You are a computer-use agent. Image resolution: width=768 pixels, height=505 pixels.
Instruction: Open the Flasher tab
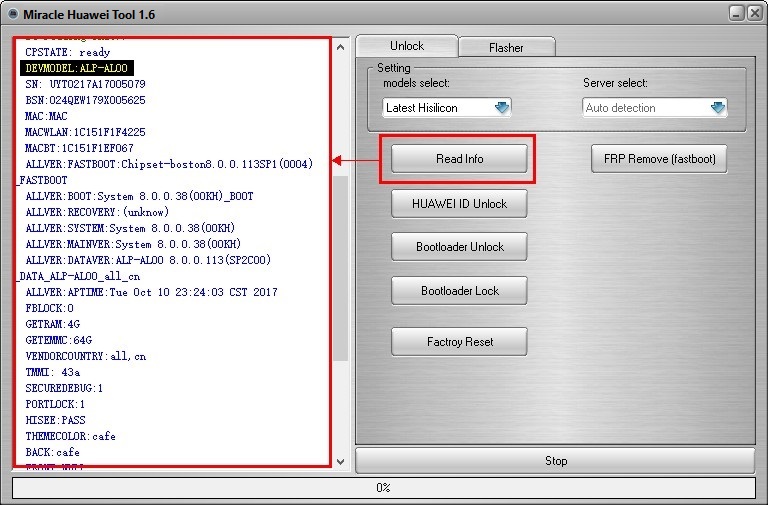point(506,48)
